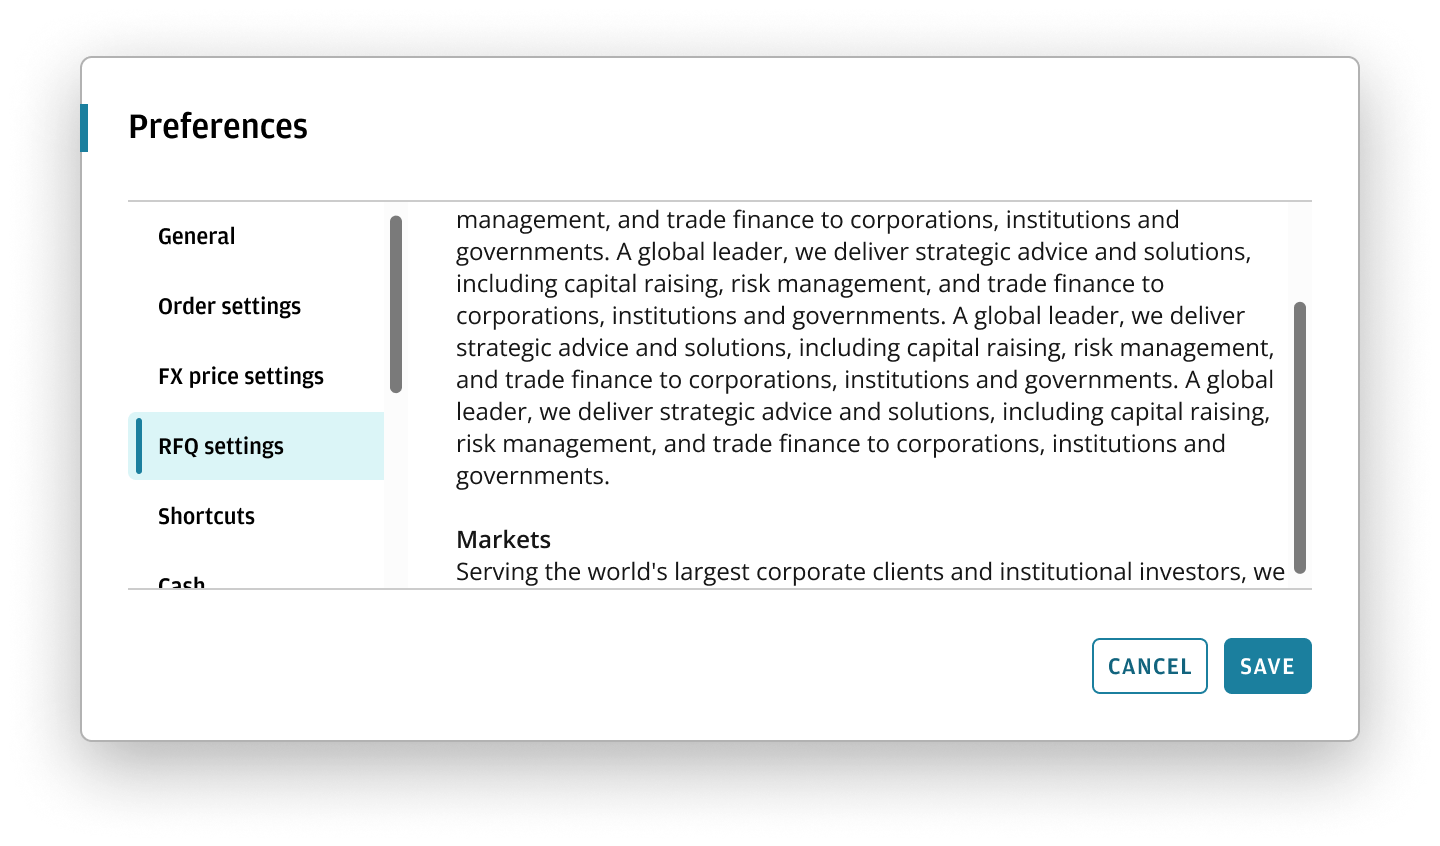The image size is (1440, 846).
Task: Open the Shortcuts tab
Action: [206, 517]
